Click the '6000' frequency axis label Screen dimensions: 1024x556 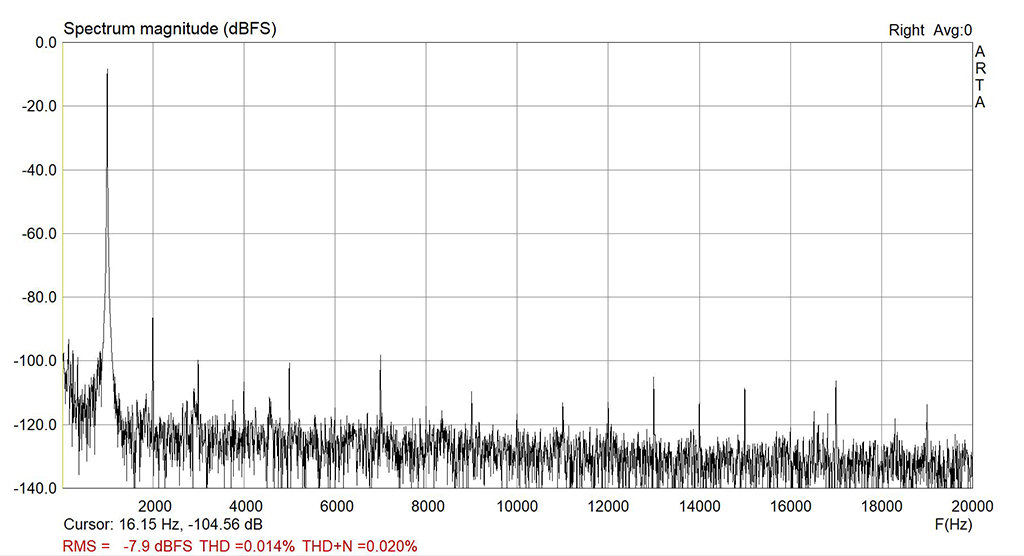pos(336,506)
